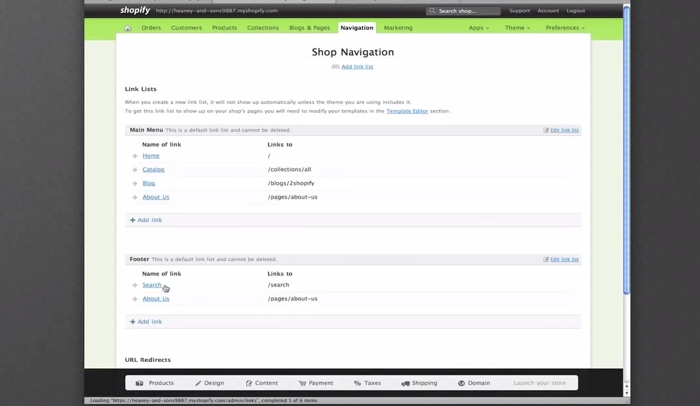Open the Apps dropdown menu

479,28
